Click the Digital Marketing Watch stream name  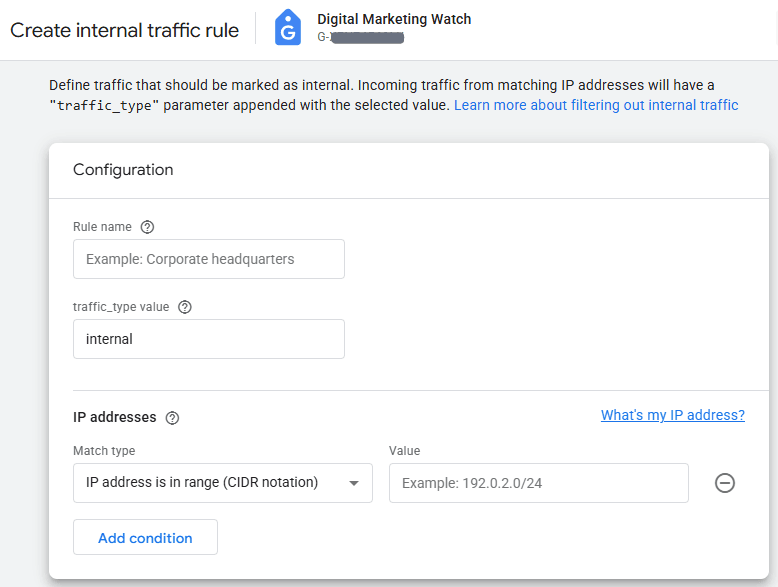coord(394,19)
